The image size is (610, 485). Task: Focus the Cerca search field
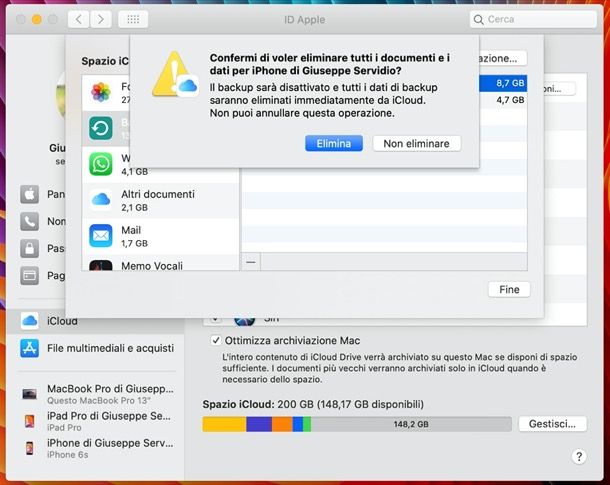coord(533,19)
